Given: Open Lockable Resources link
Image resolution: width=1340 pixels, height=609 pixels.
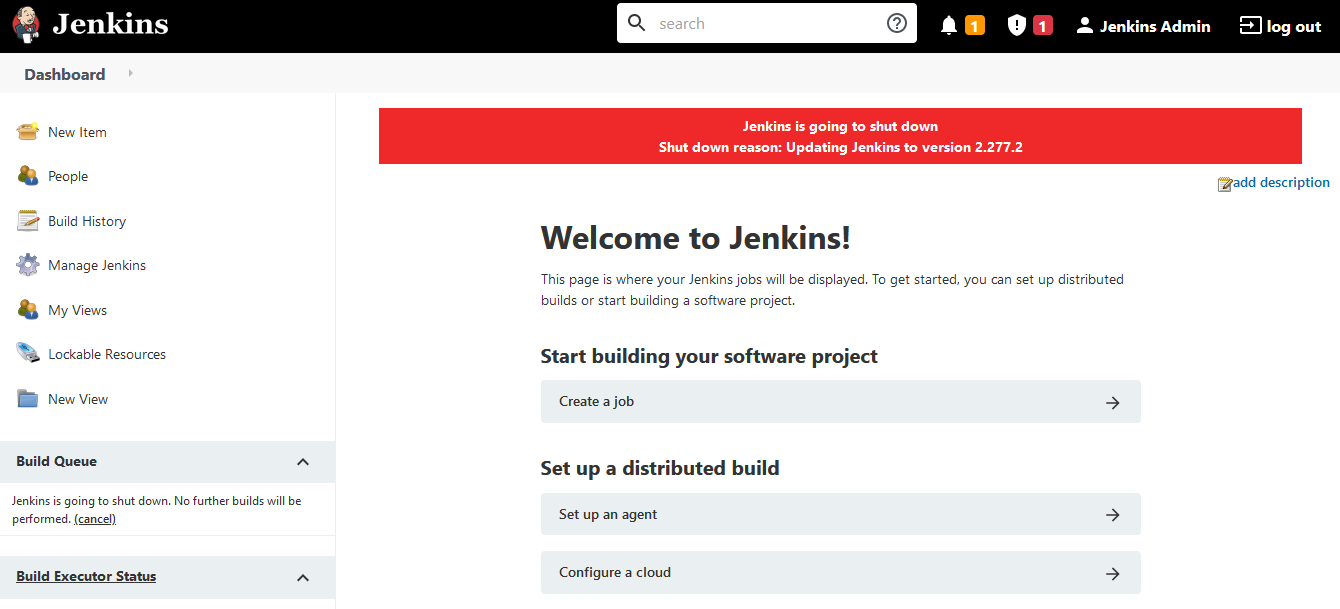Looking at the screenshot, I should pyautogui.click(x=107, y=354).
